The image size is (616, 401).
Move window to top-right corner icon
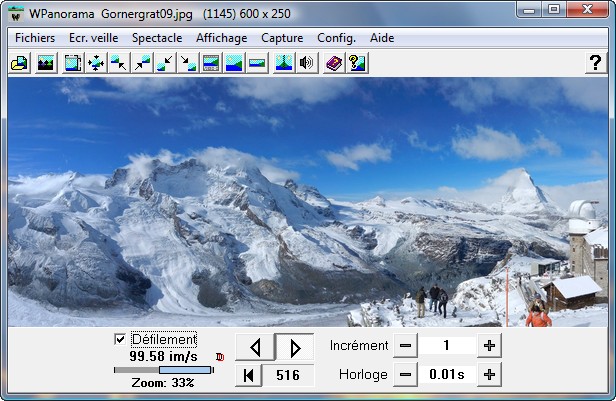click(x=142, y=63)
